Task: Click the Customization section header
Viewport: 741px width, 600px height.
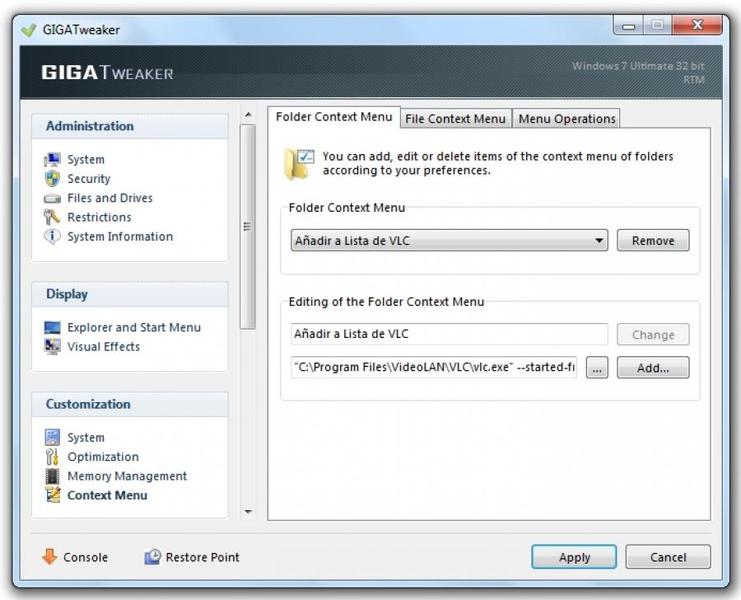Action: coord(130,404)
